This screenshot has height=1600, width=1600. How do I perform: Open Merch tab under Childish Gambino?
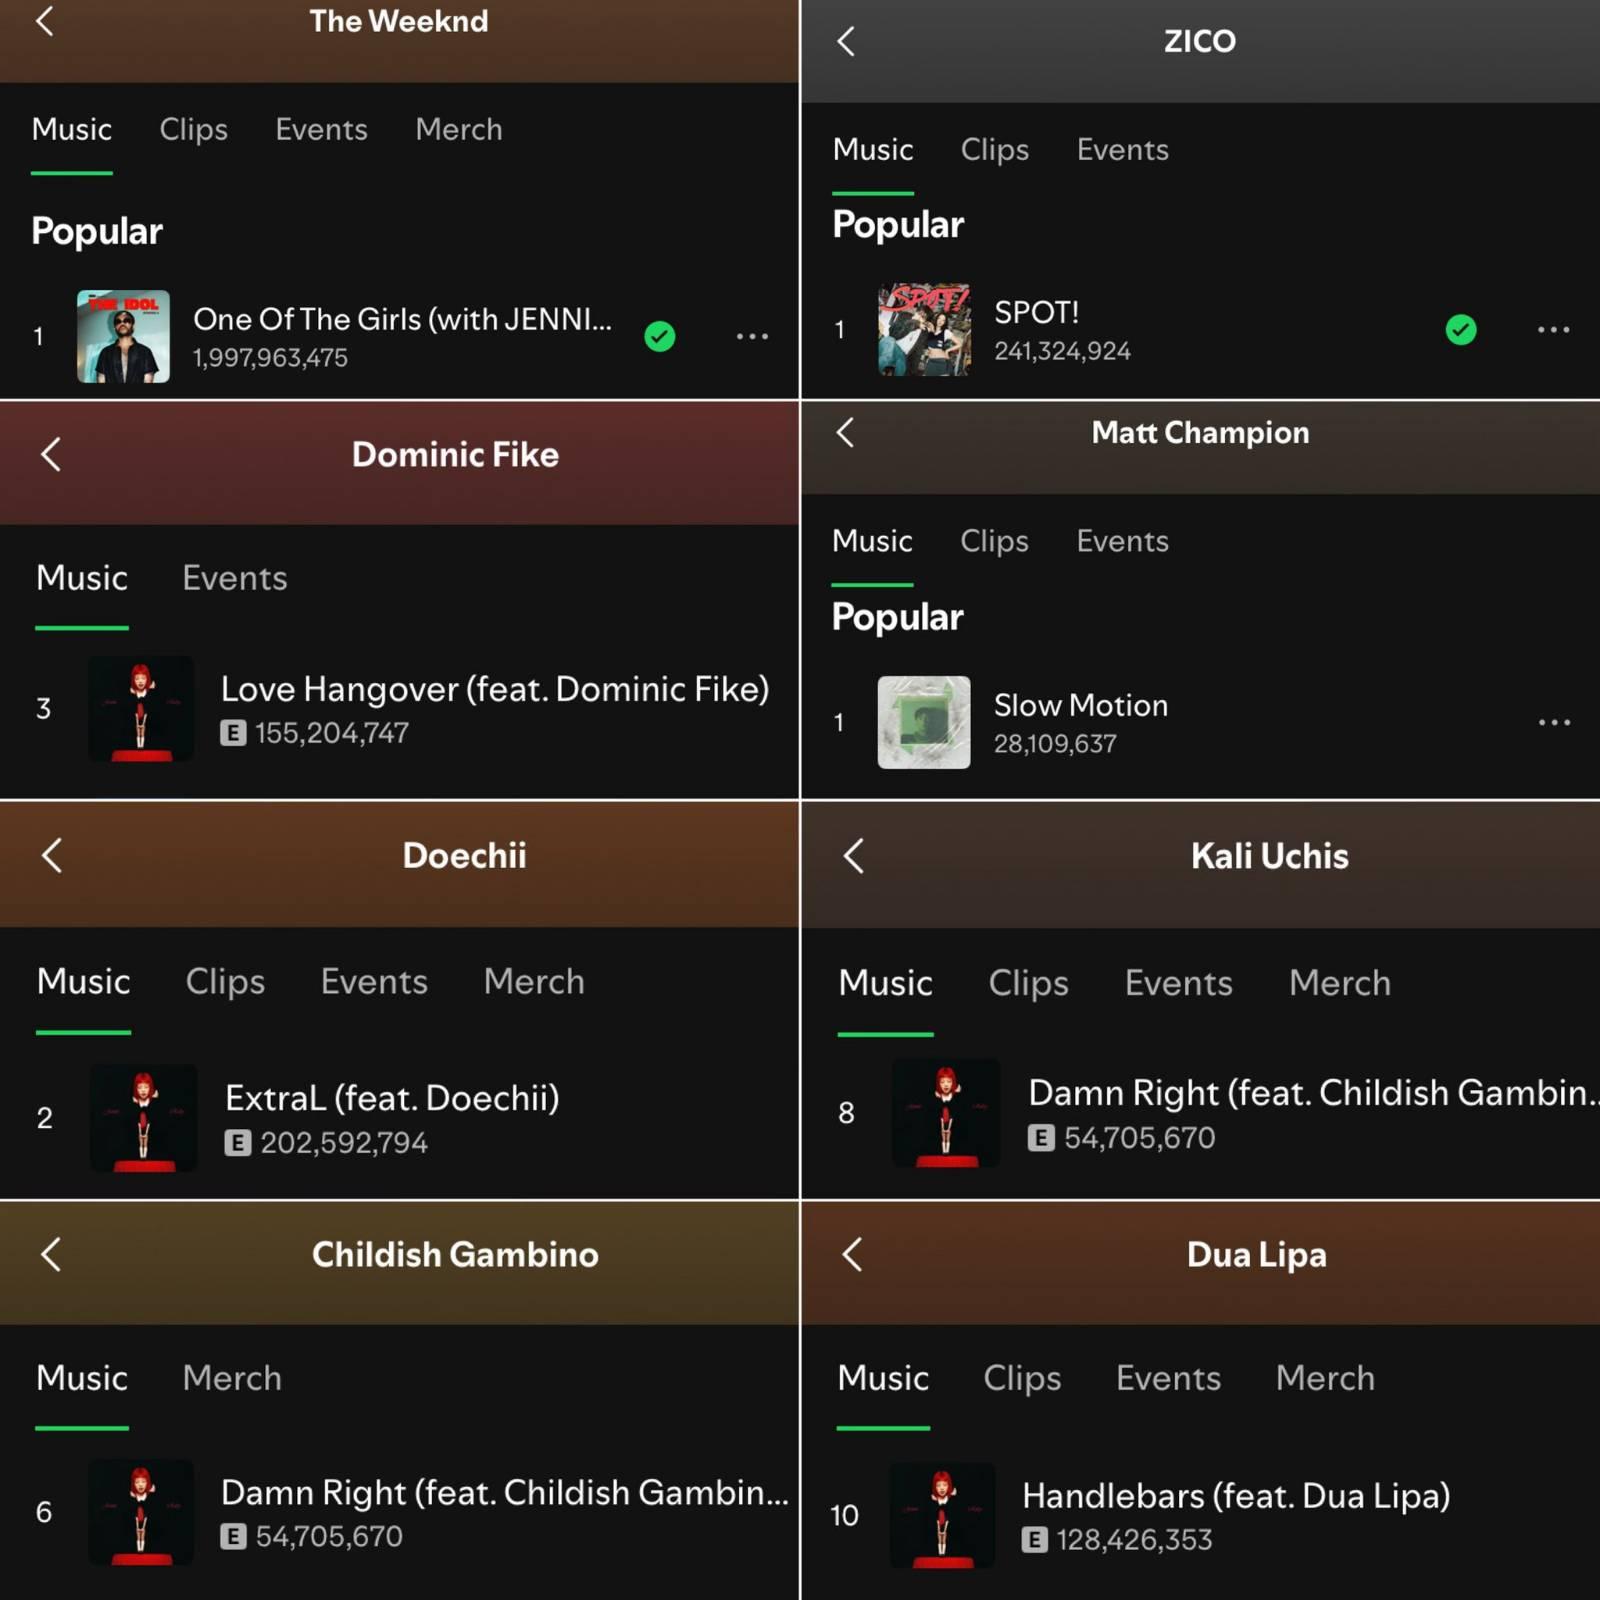click(x=232, y=1378)
